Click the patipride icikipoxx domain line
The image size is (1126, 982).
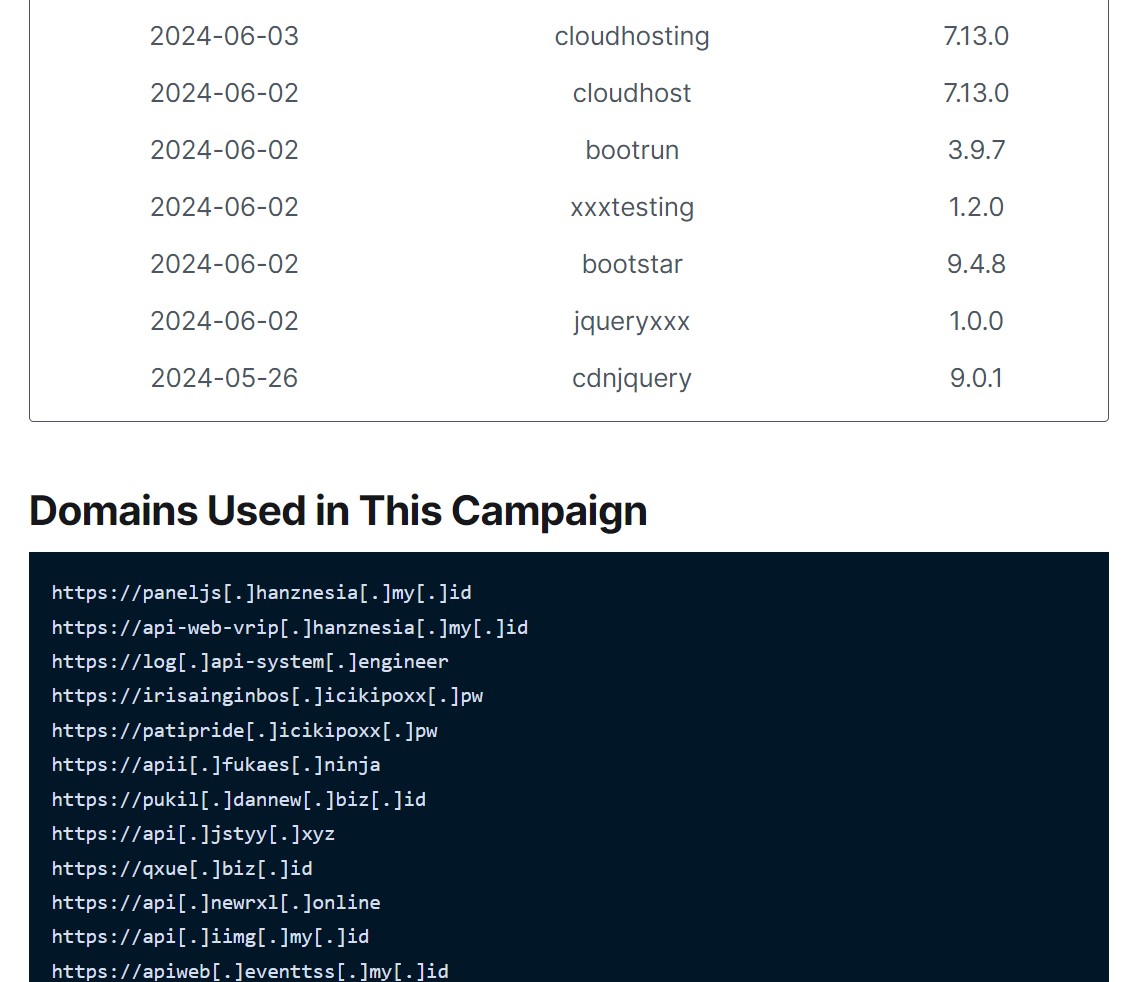point(245,731)
